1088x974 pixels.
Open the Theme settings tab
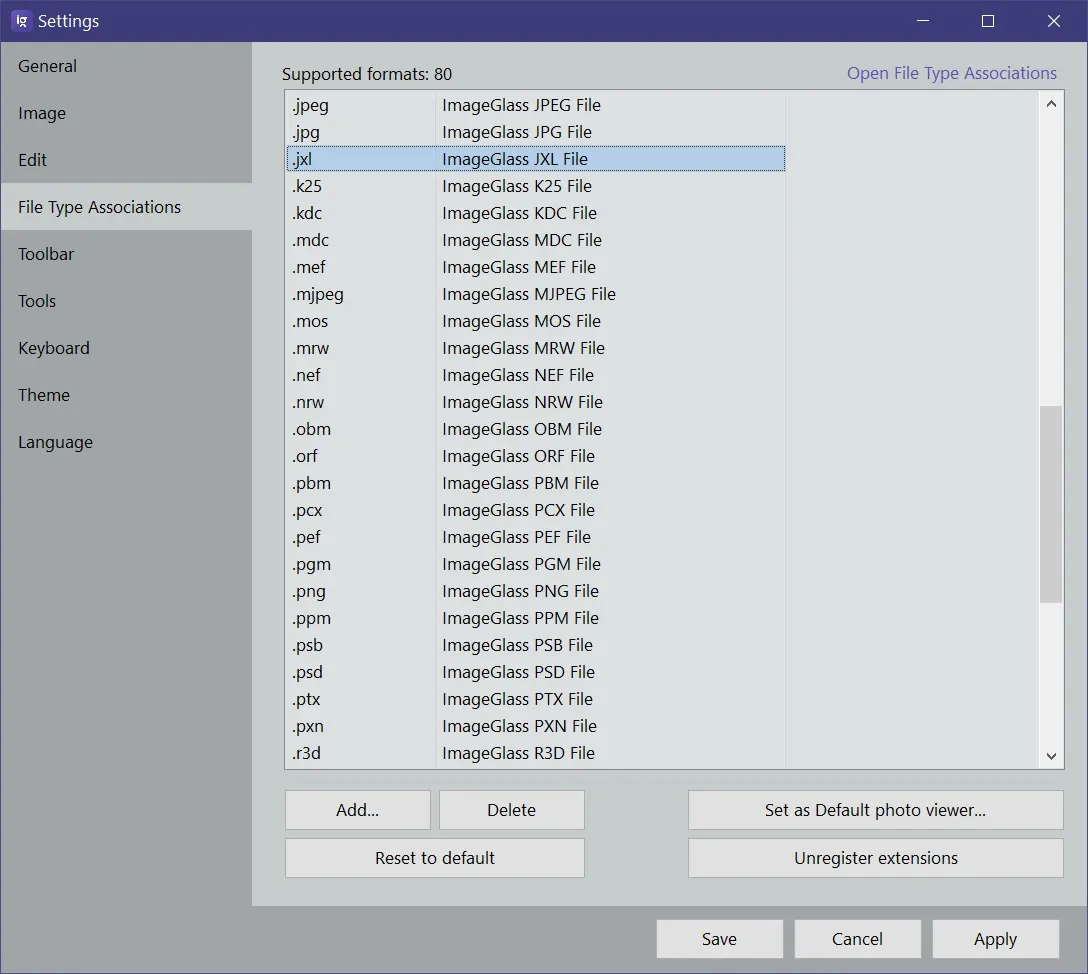pos(126,395)
